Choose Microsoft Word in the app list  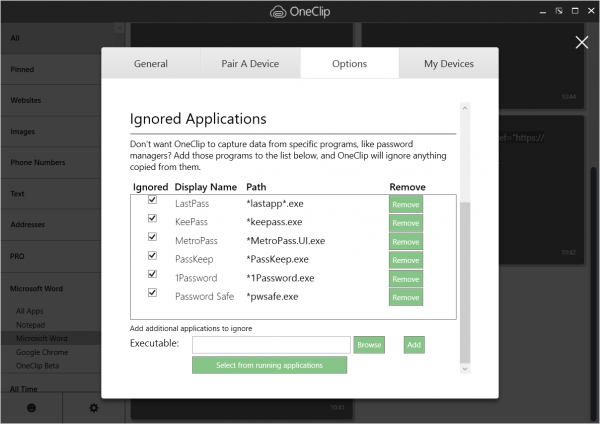pyautogui.click(x=51, y=338)
